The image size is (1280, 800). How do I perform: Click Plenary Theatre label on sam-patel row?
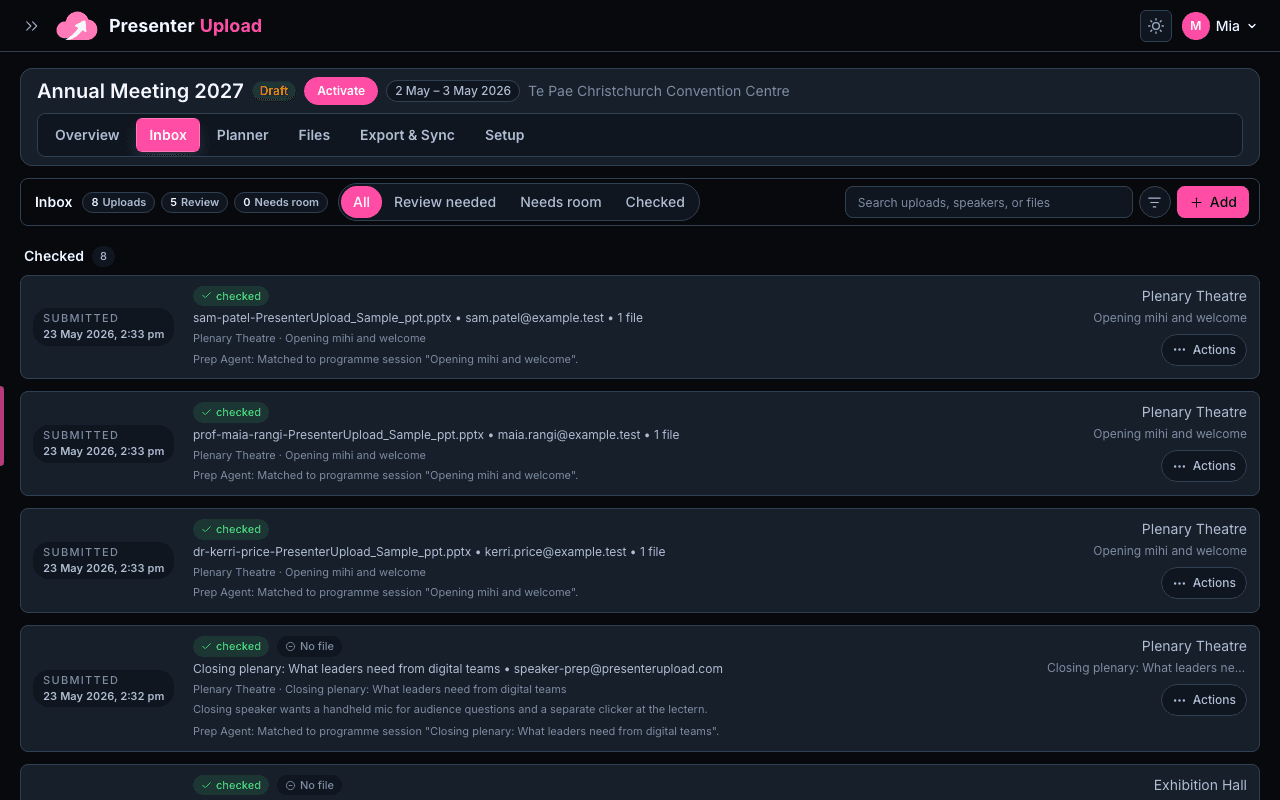[x=1194, y=296]
